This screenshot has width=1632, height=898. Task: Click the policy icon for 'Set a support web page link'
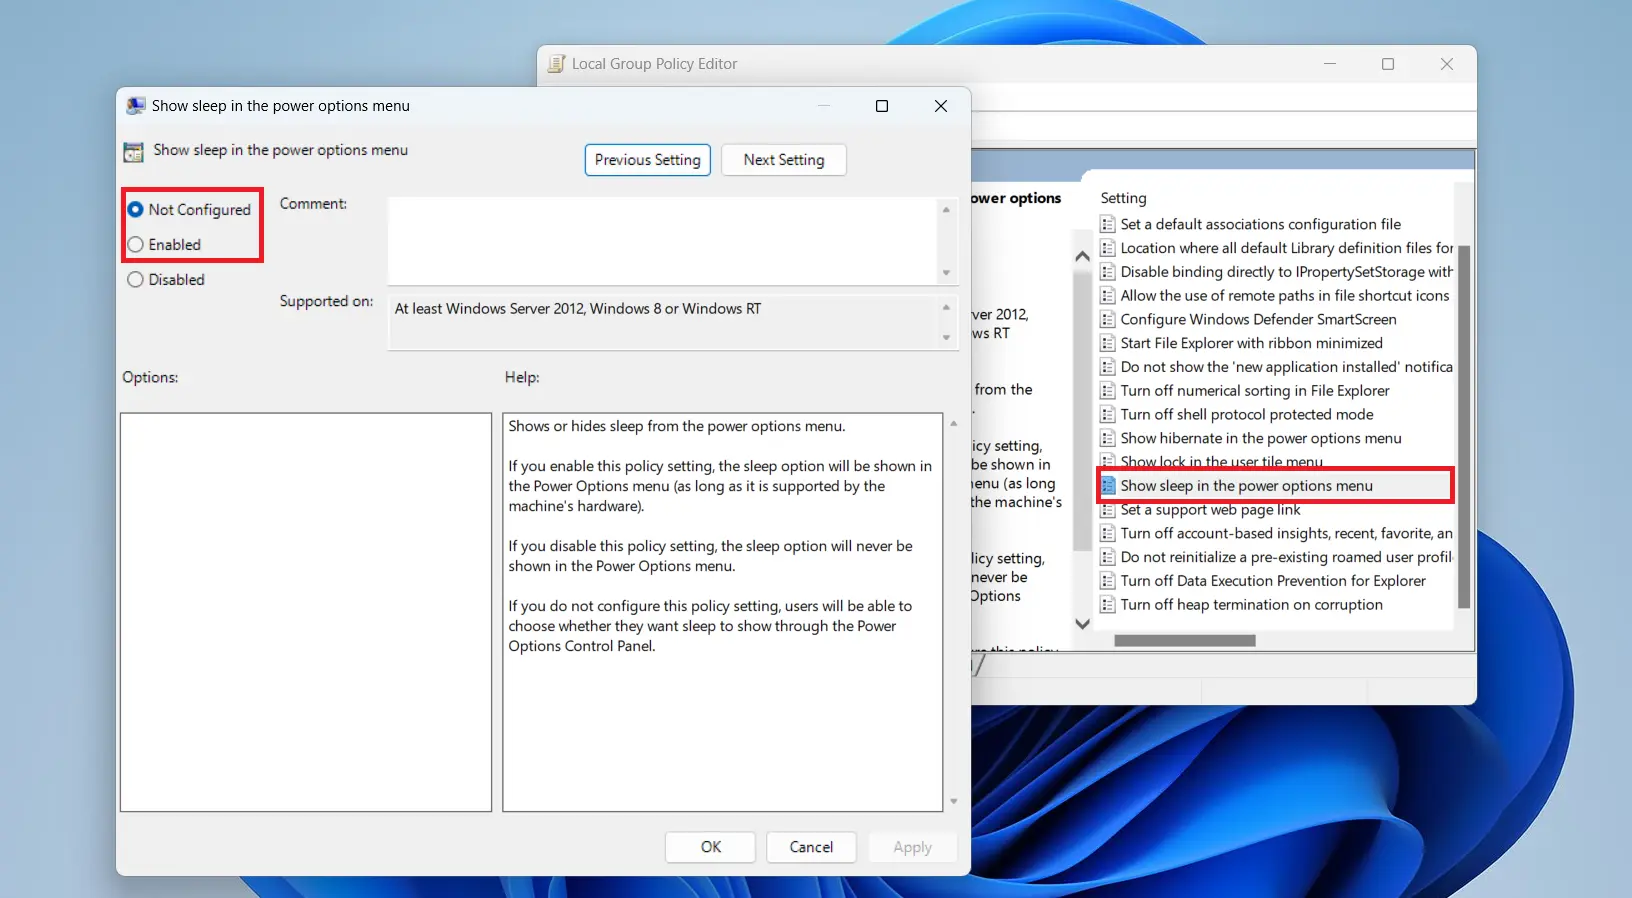pos(1107,510)
